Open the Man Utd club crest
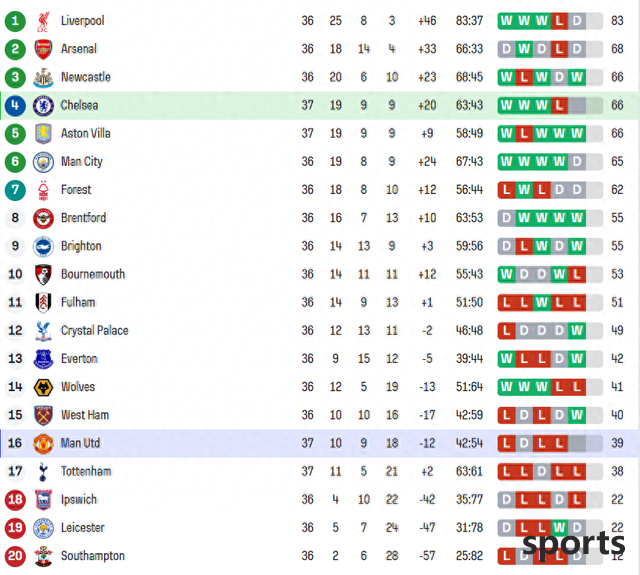 [43, 444]
